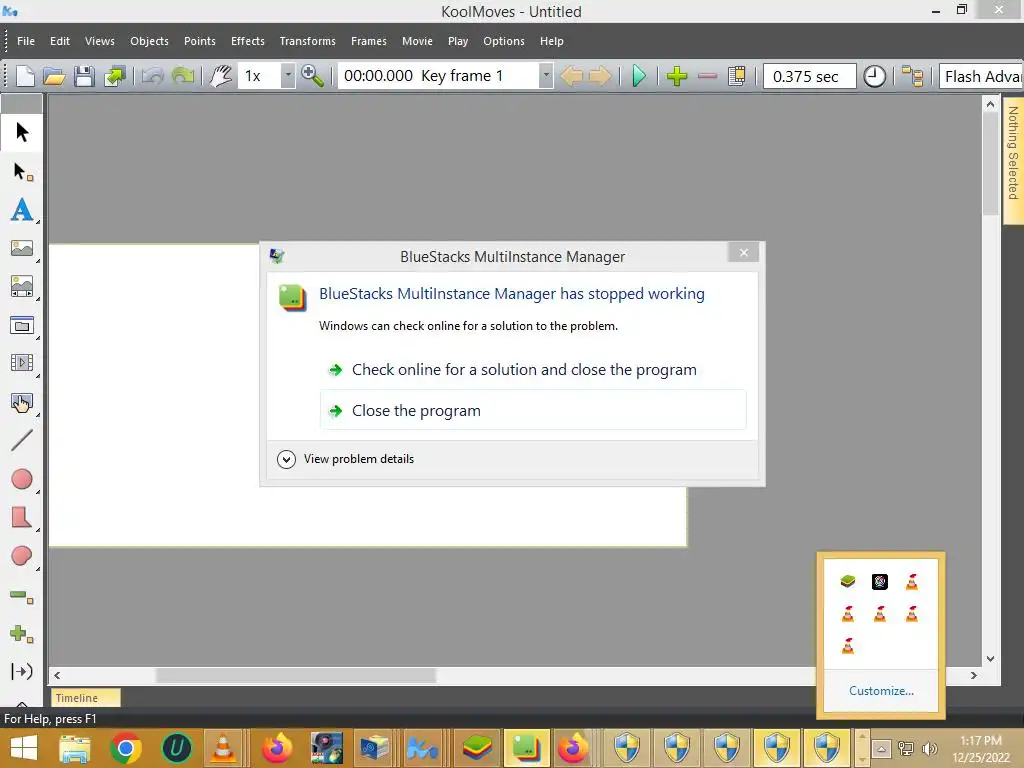Open the Views menu
Image resolution: width=1024 pixels, height=768 pixels.
[99, 41]
